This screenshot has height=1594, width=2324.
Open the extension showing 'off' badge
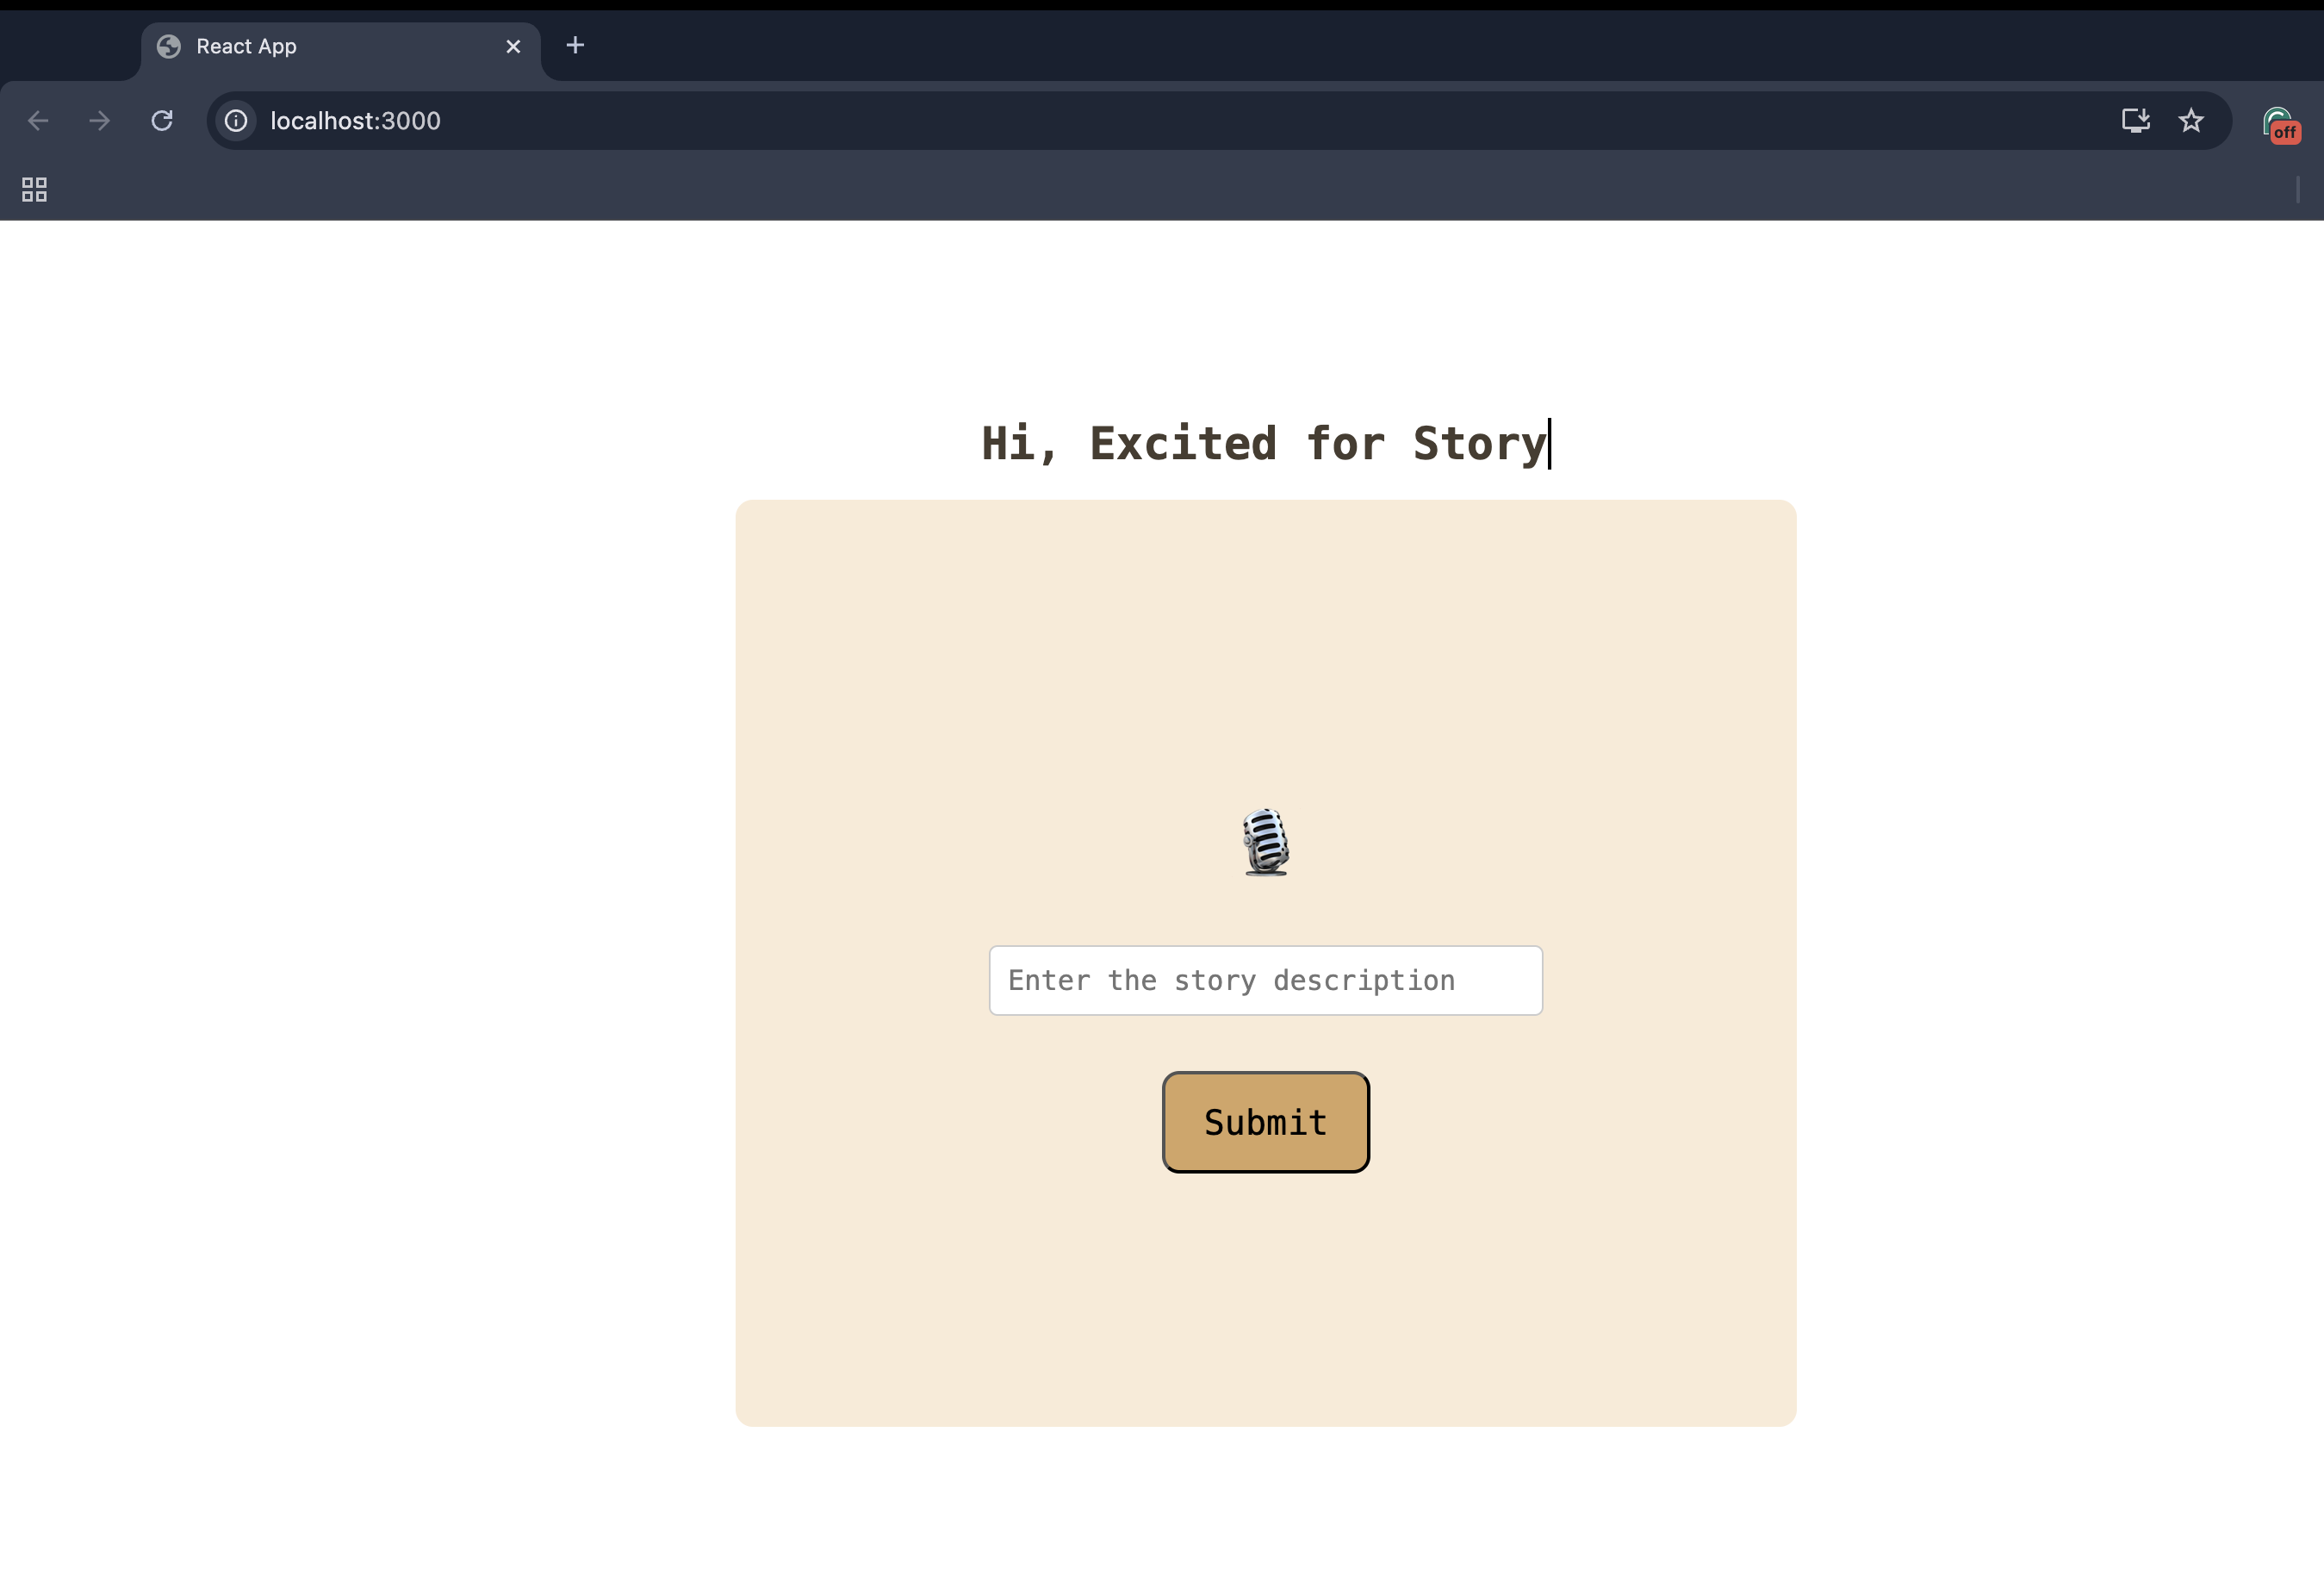[2279, 124]
